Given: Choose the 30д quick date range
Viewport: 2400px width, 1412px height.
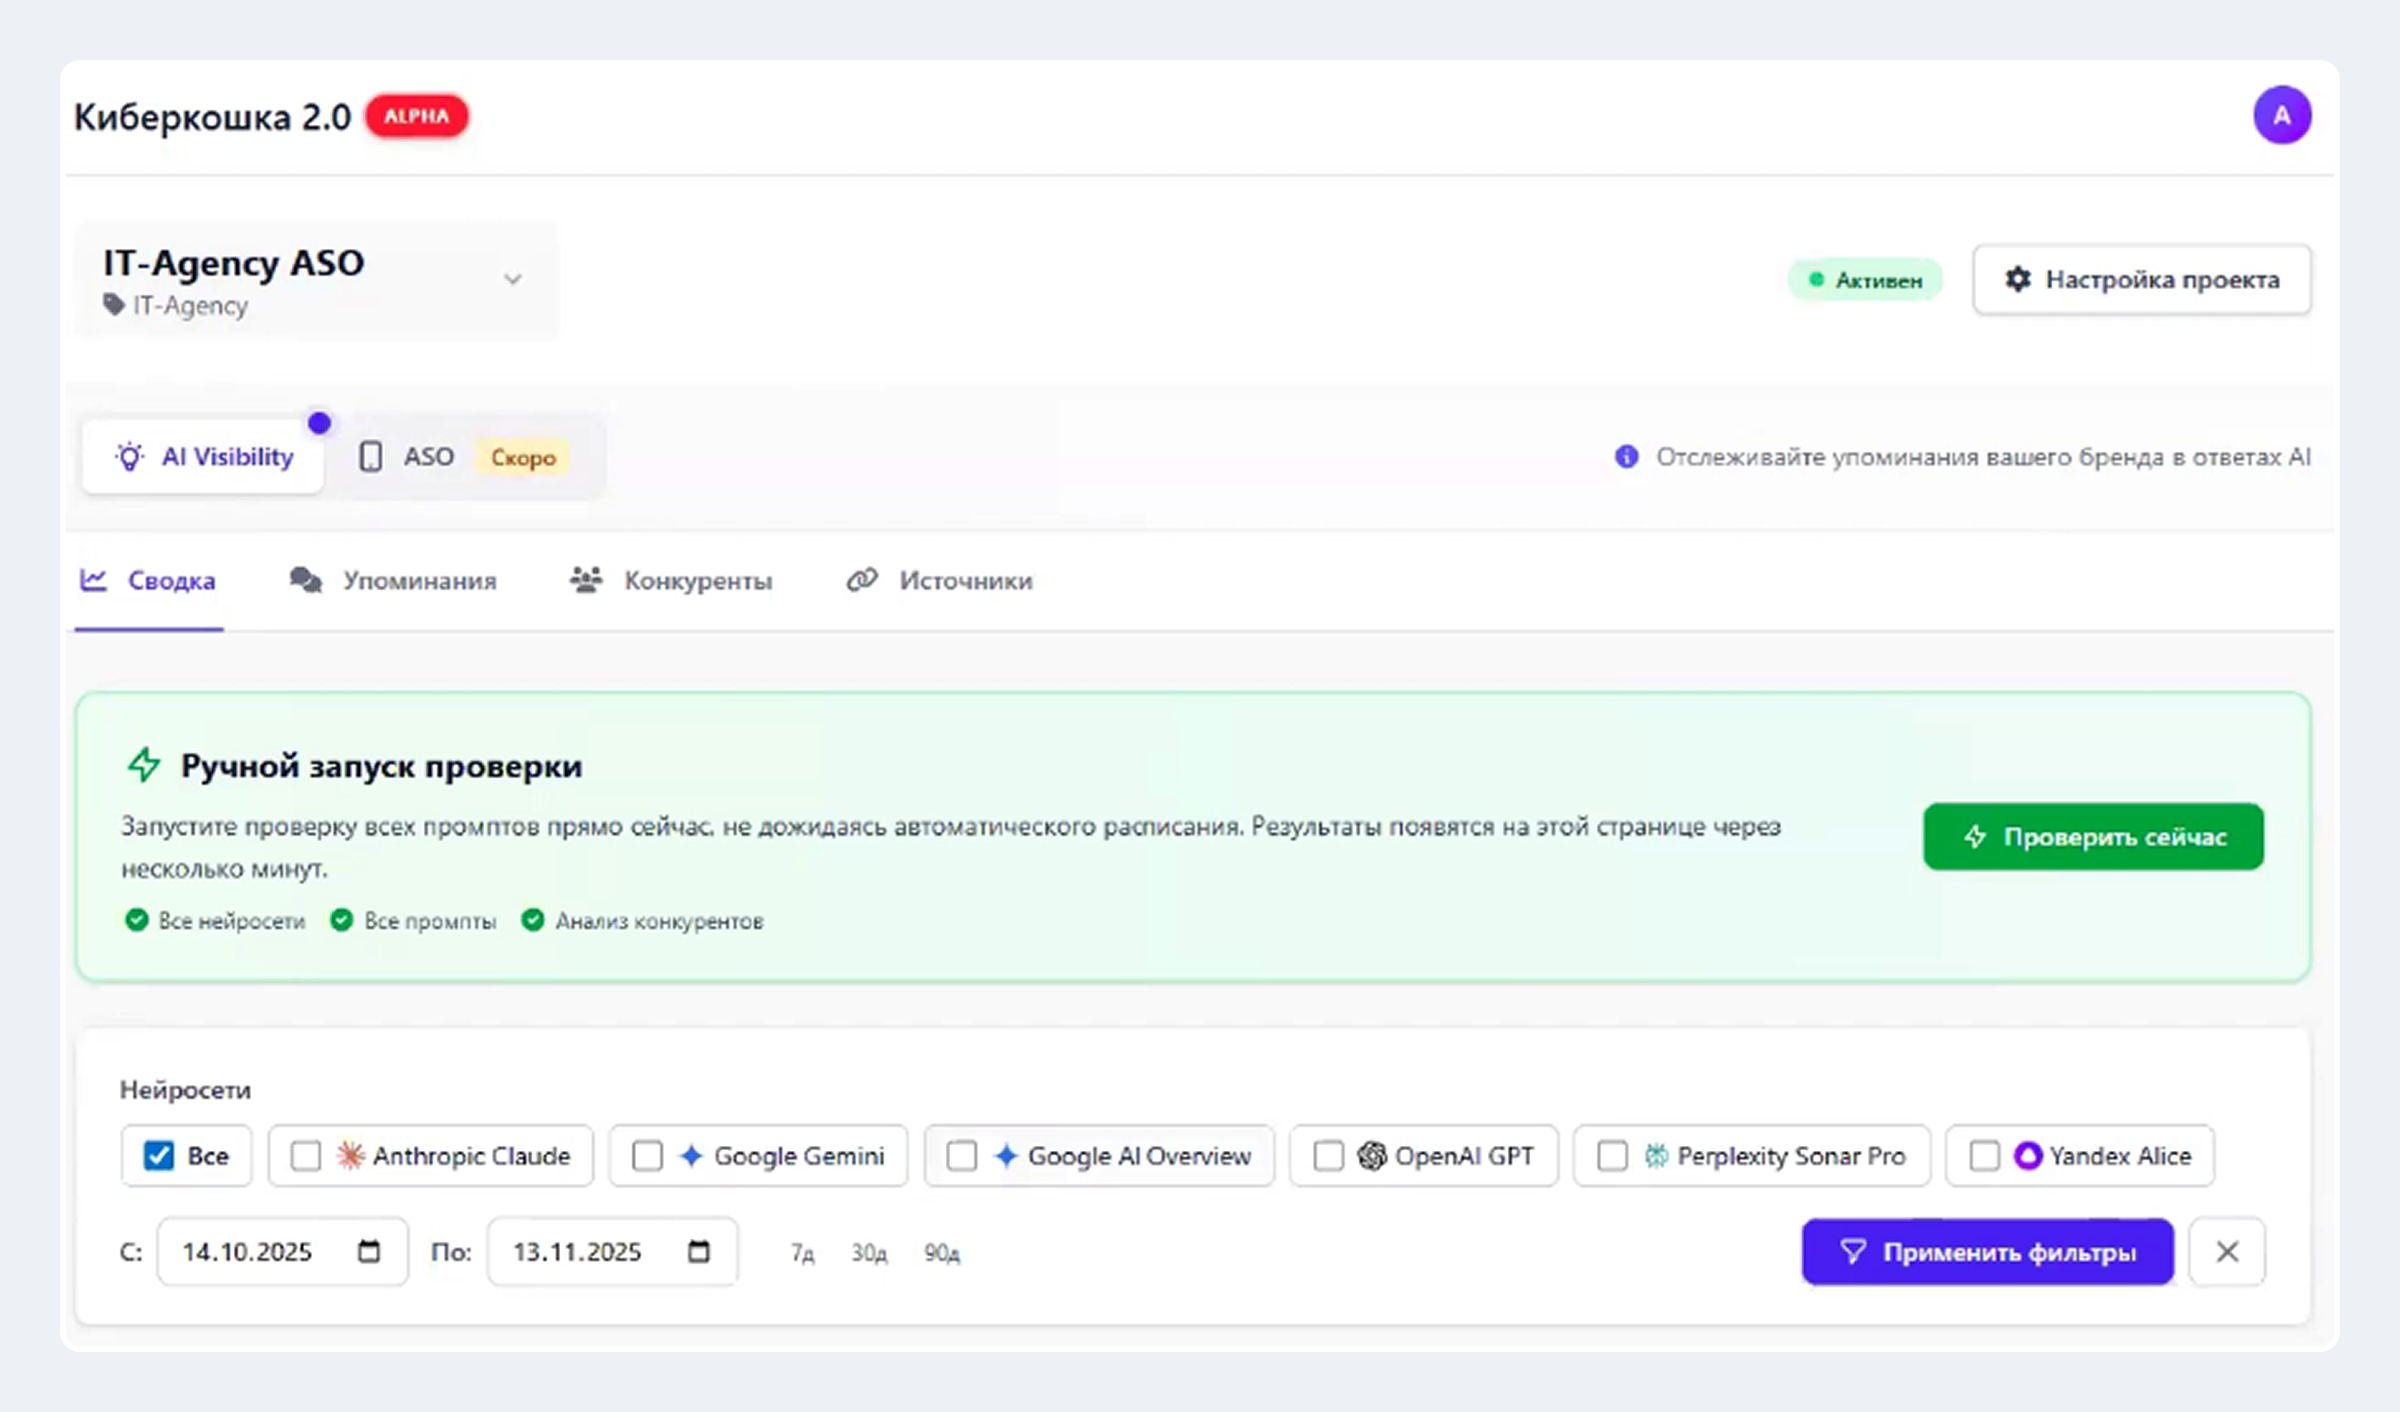Looking at the screenshot, I should [868, 1253].
